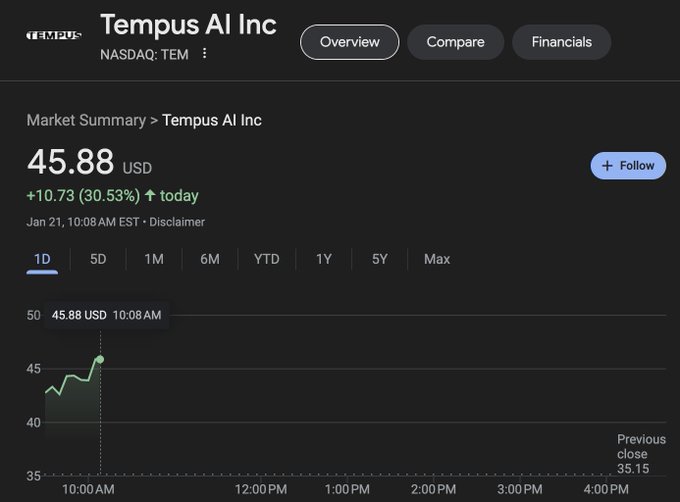The height and width of the screenshot is (502, 680).
Task: Select the YTD chart range
Action: coord(267,259)
